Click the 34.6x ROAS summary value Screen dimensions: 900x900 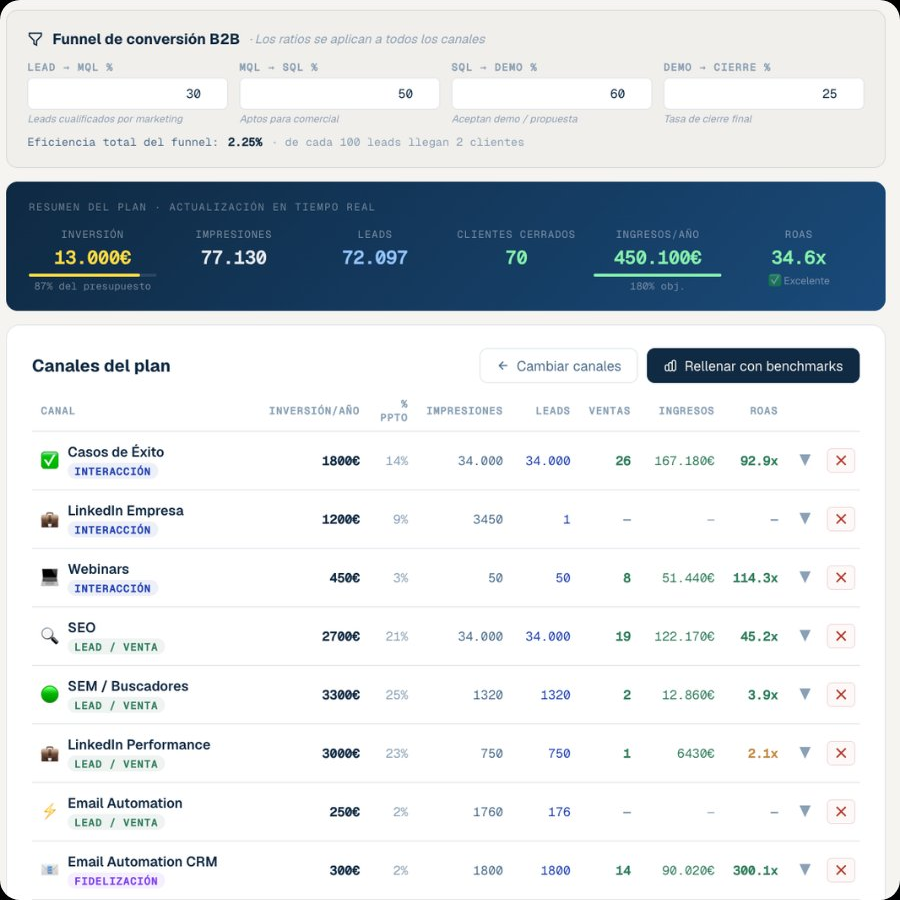(x=798, y=258)
